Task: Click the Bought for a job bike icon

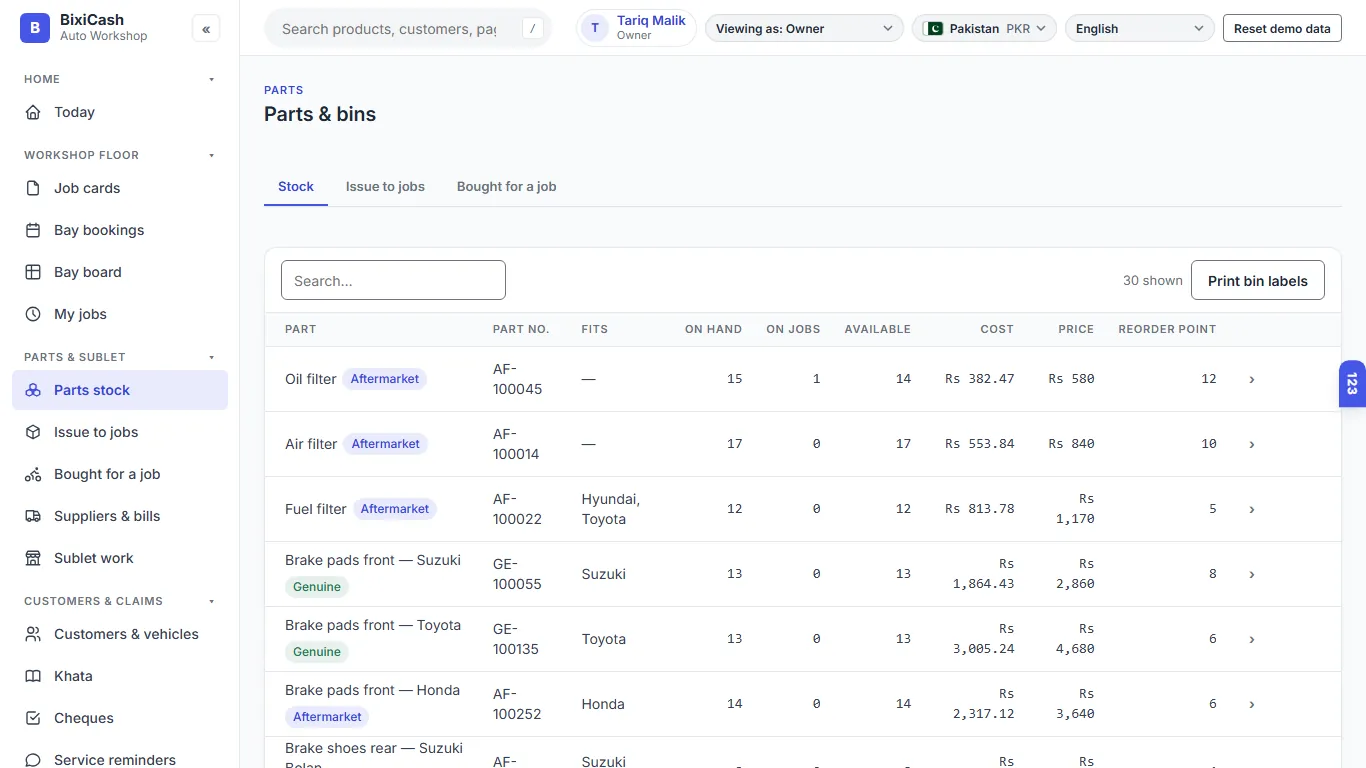Action: (33, 474)
